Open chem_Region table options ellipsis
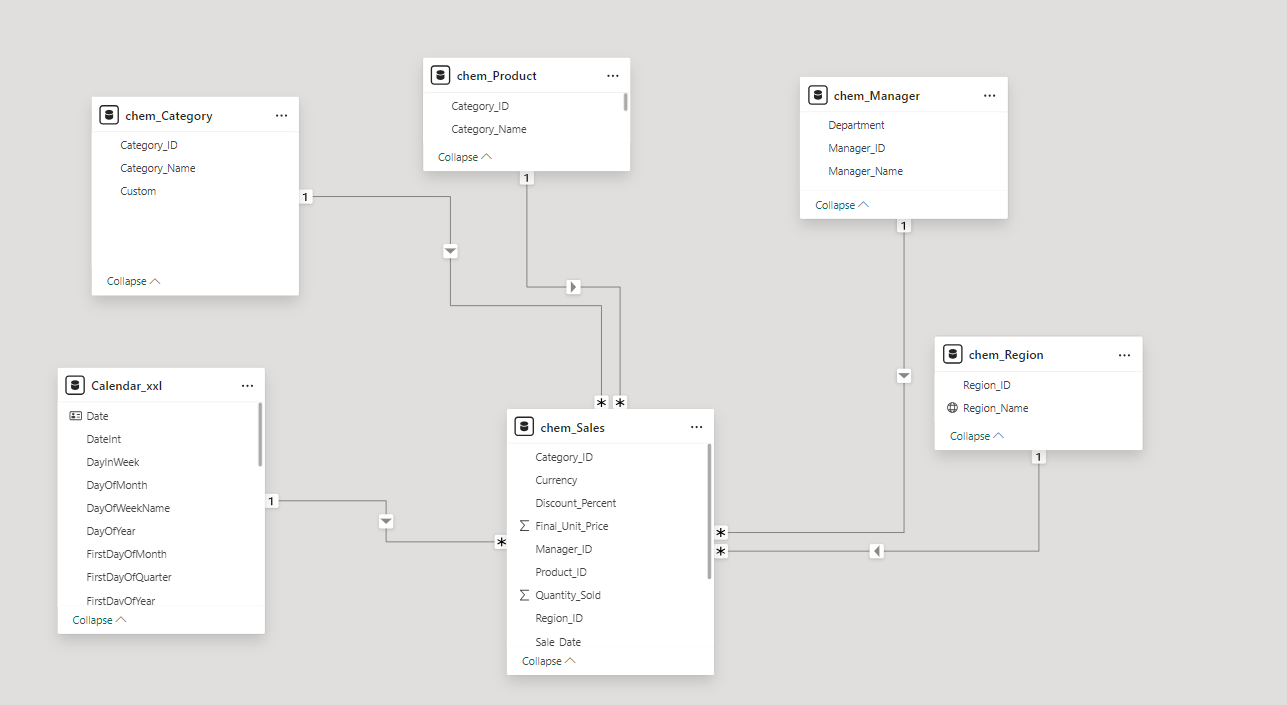This screenshot has width=1287, height=705. (1124, 355)
